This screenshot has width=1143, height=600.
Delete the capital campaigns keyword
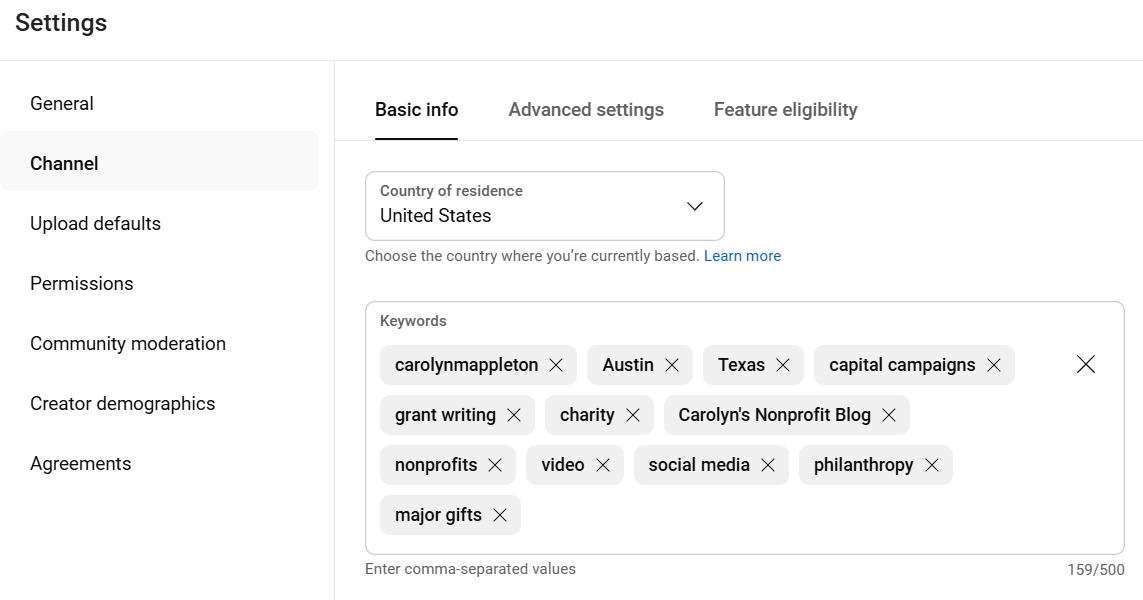994,365
